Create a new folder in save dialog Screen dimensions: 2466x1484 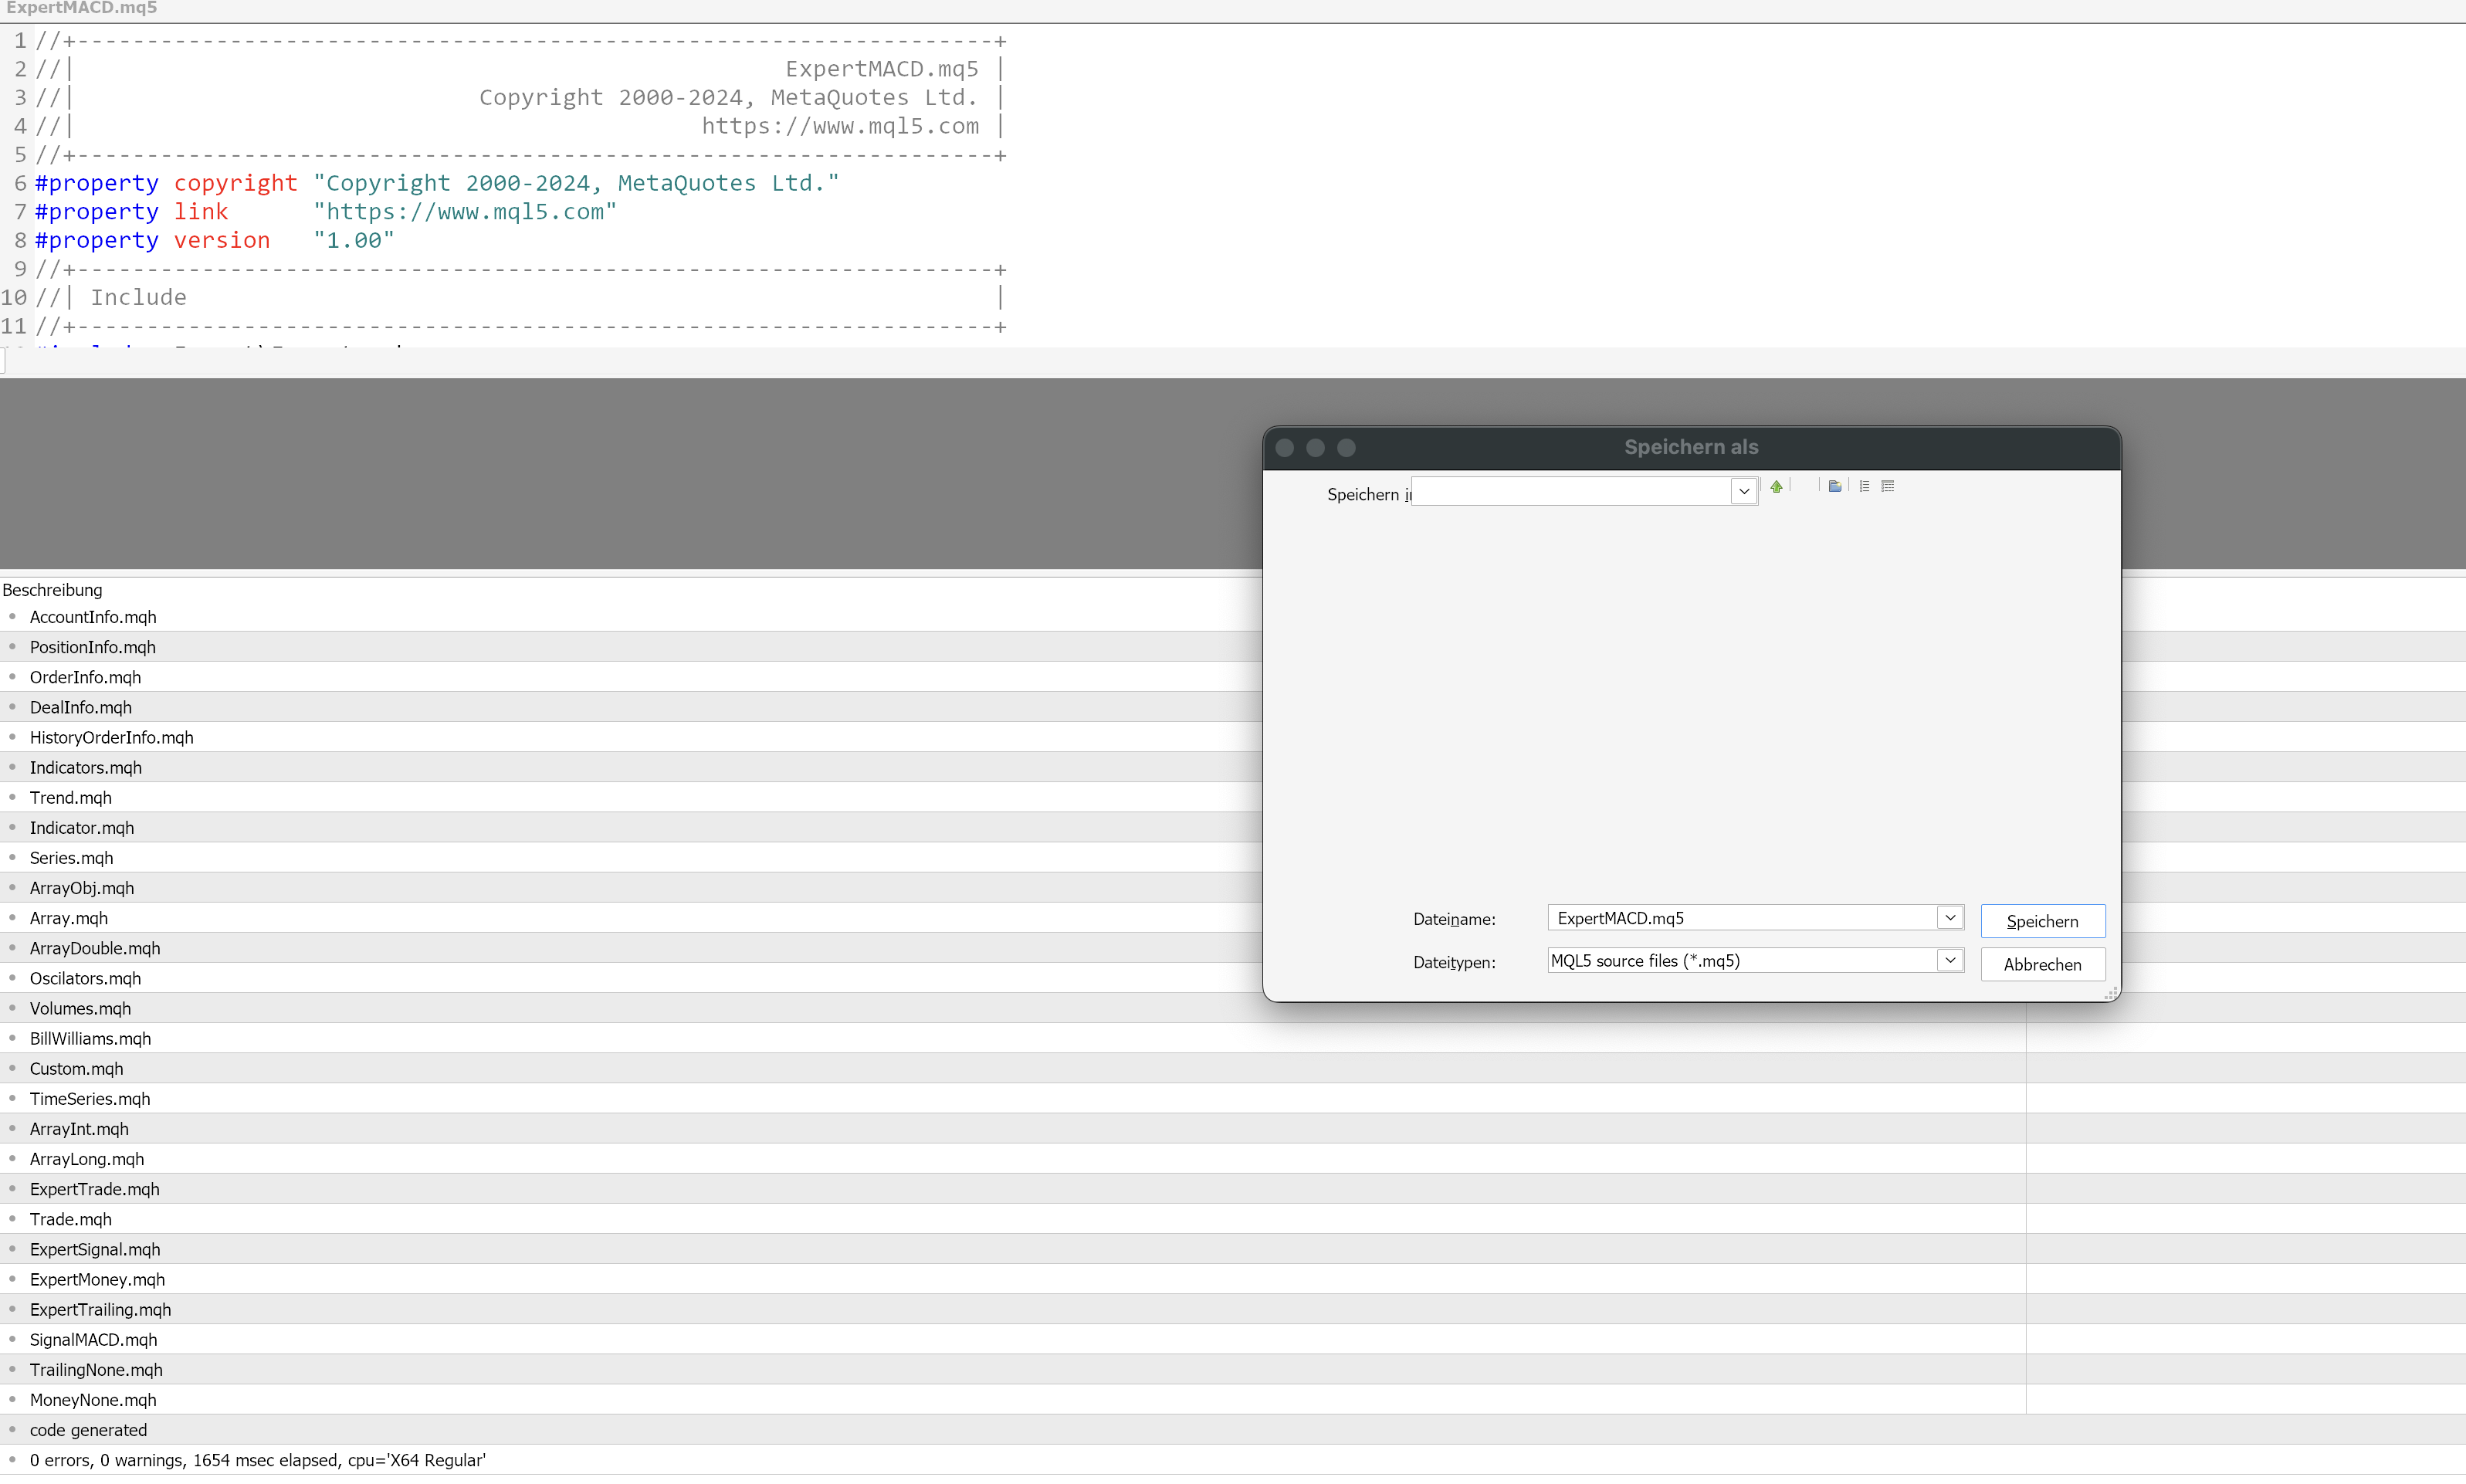pos(1834,487)
